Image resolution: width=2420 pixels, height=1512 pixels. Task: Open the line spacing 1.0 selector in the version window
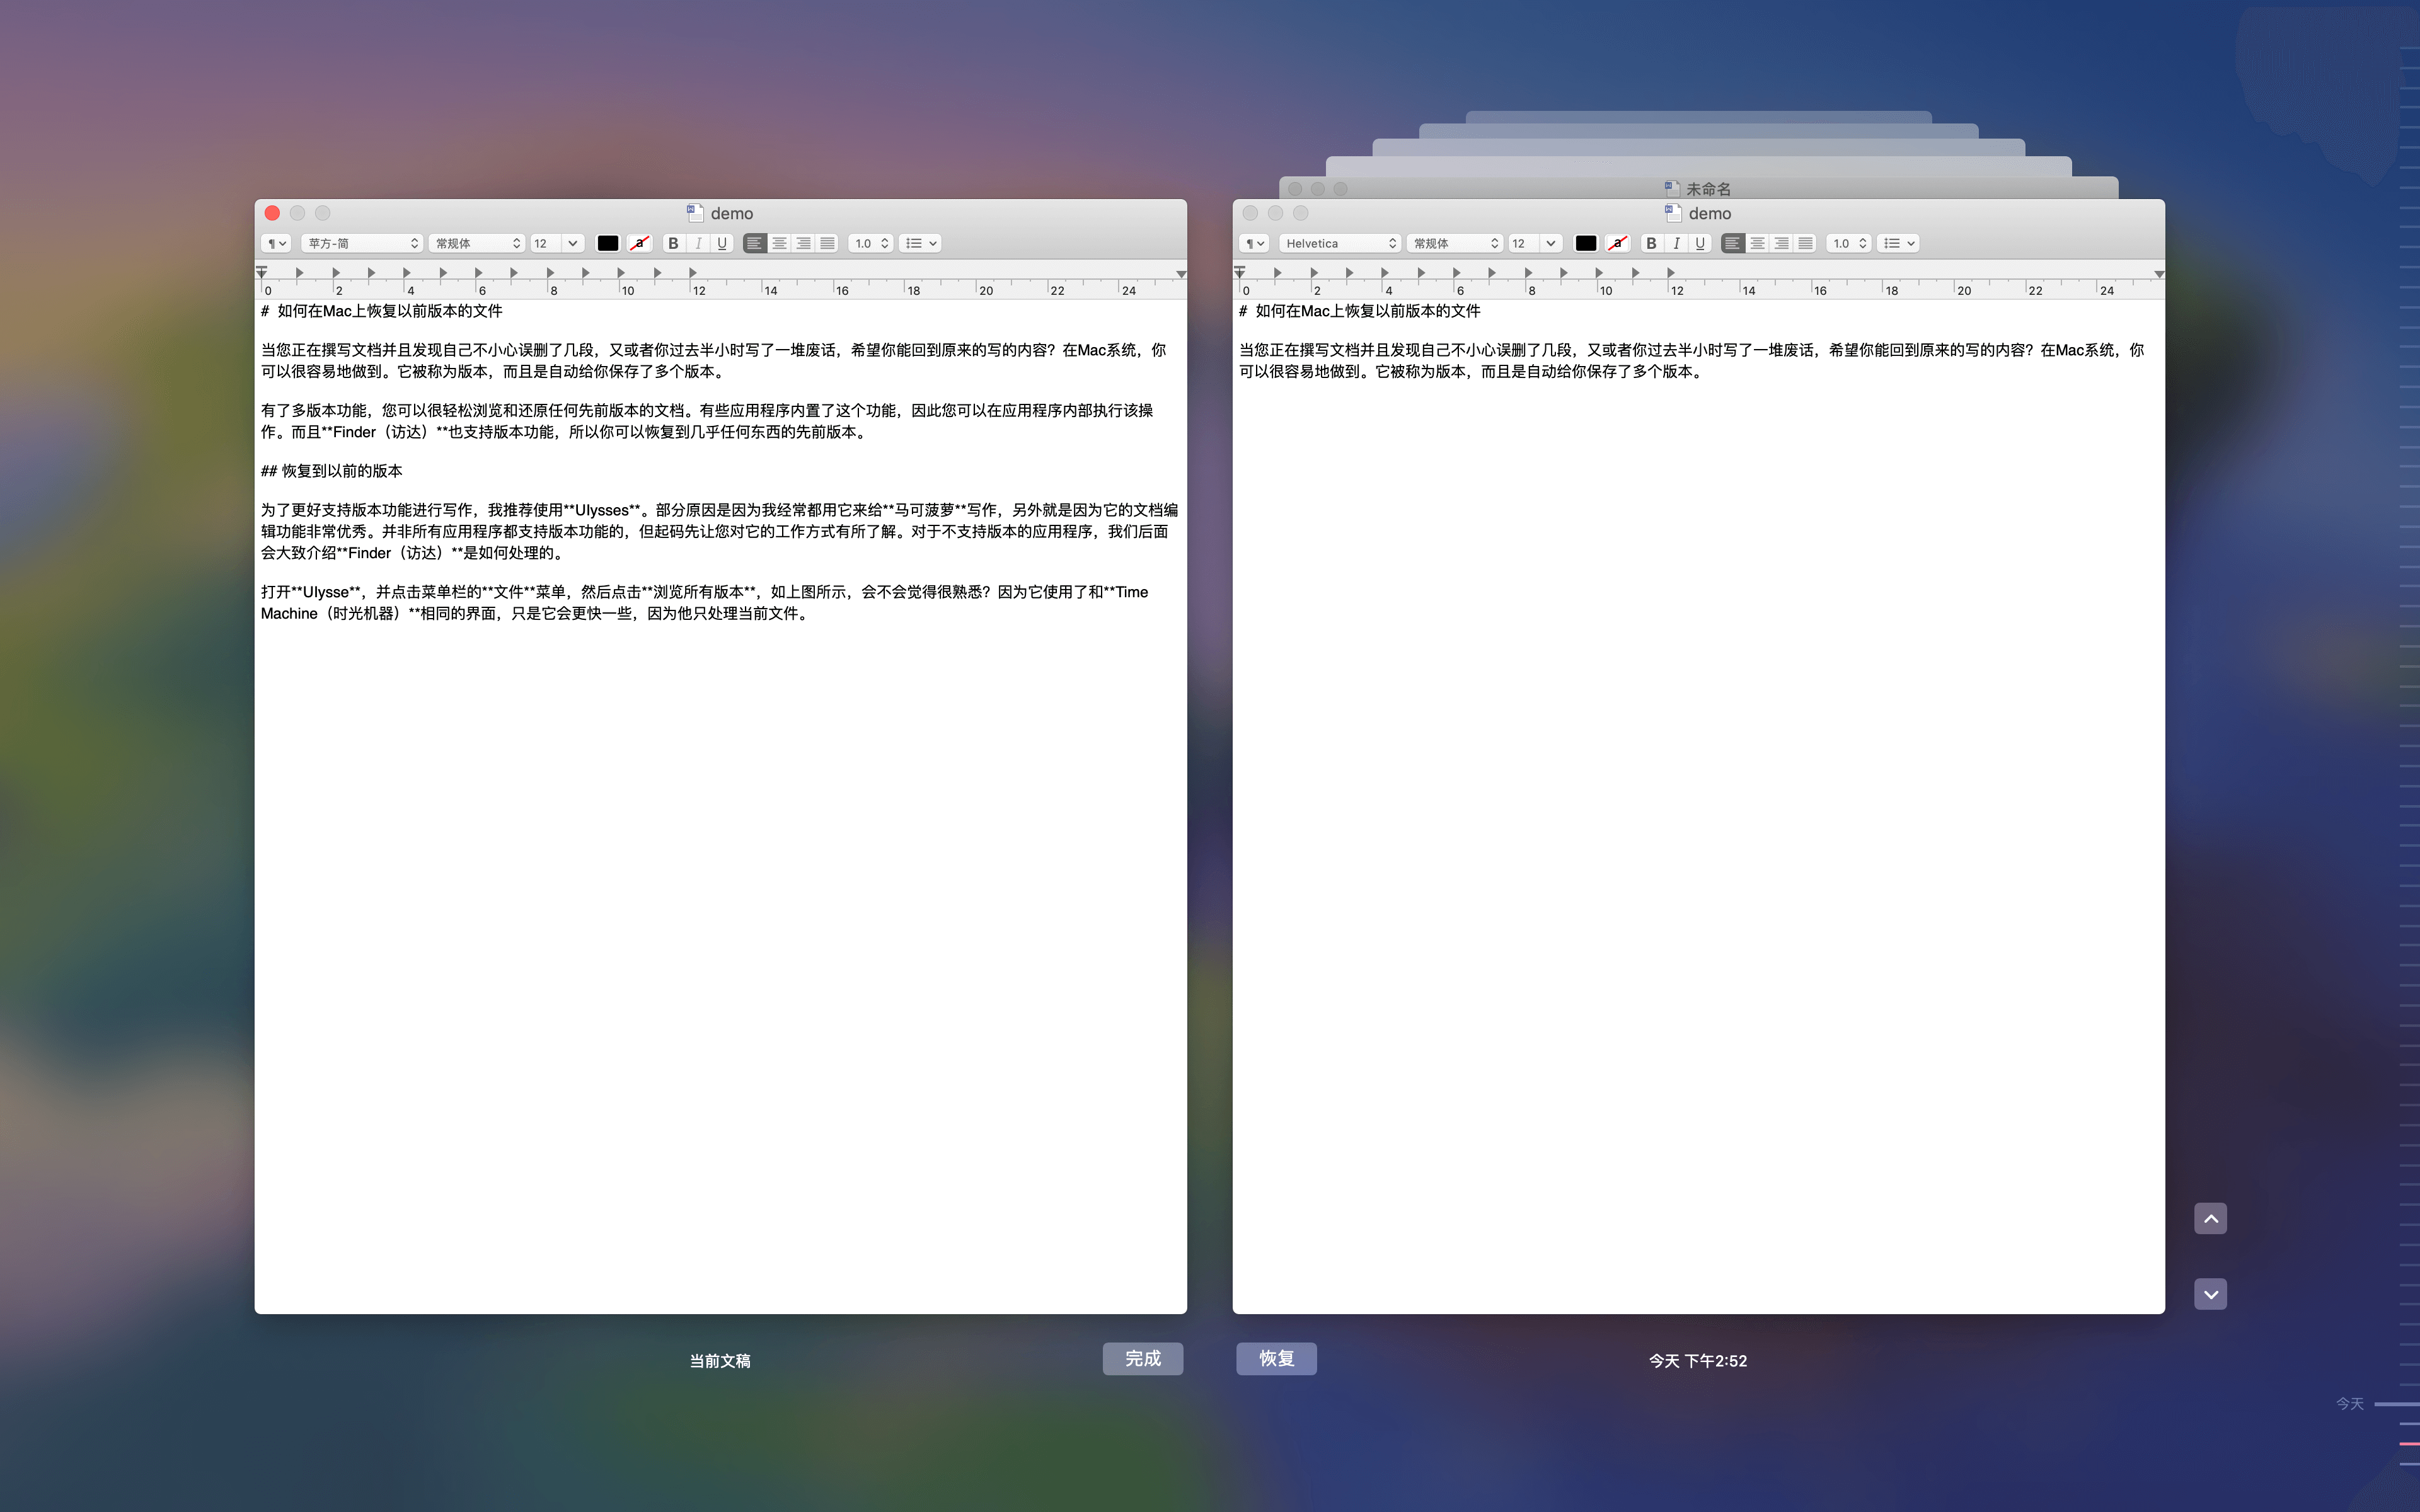[x=1848, y=243]
